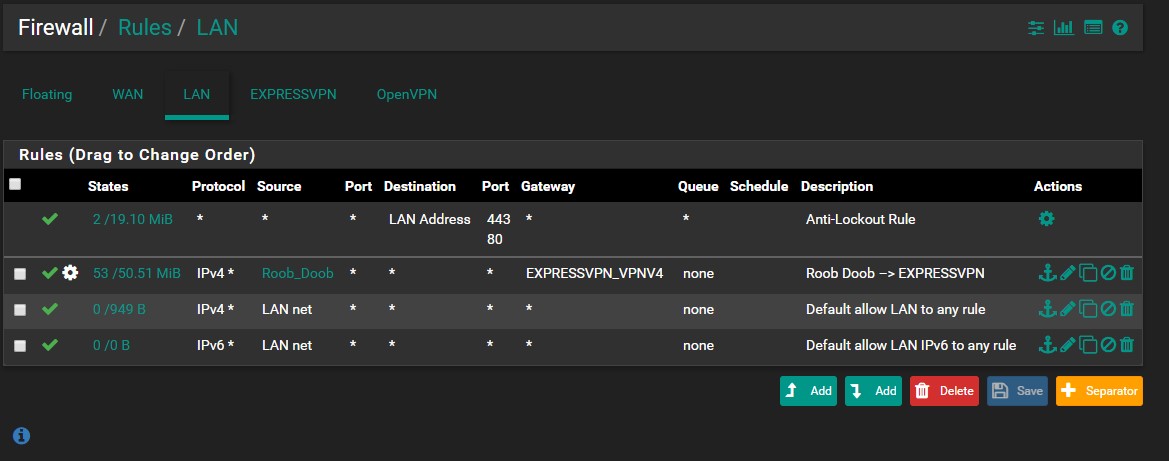Open the OpenVPN tab

pos(406,95)
